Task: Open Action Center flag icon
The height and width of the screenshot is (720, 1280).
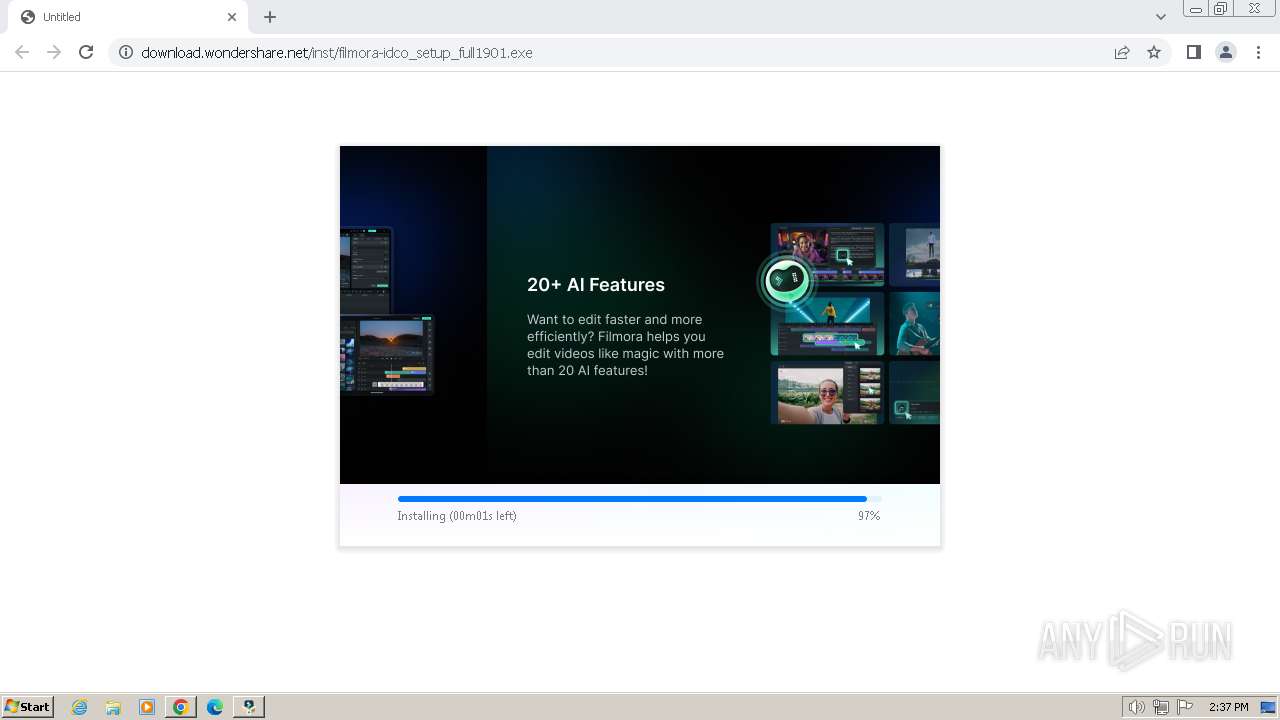Action: point(1185,707)
